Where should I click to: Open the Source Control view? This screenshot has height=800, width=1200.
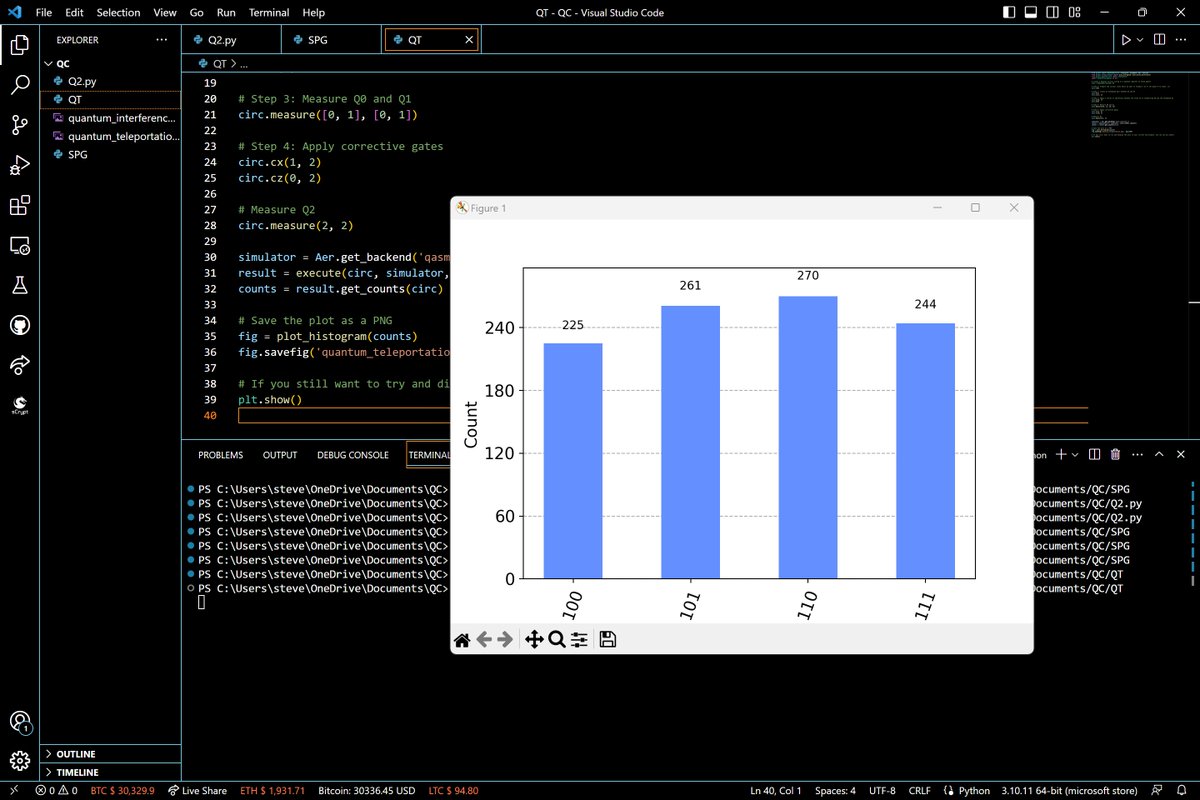pyautogui.click(x=20, y=125)
